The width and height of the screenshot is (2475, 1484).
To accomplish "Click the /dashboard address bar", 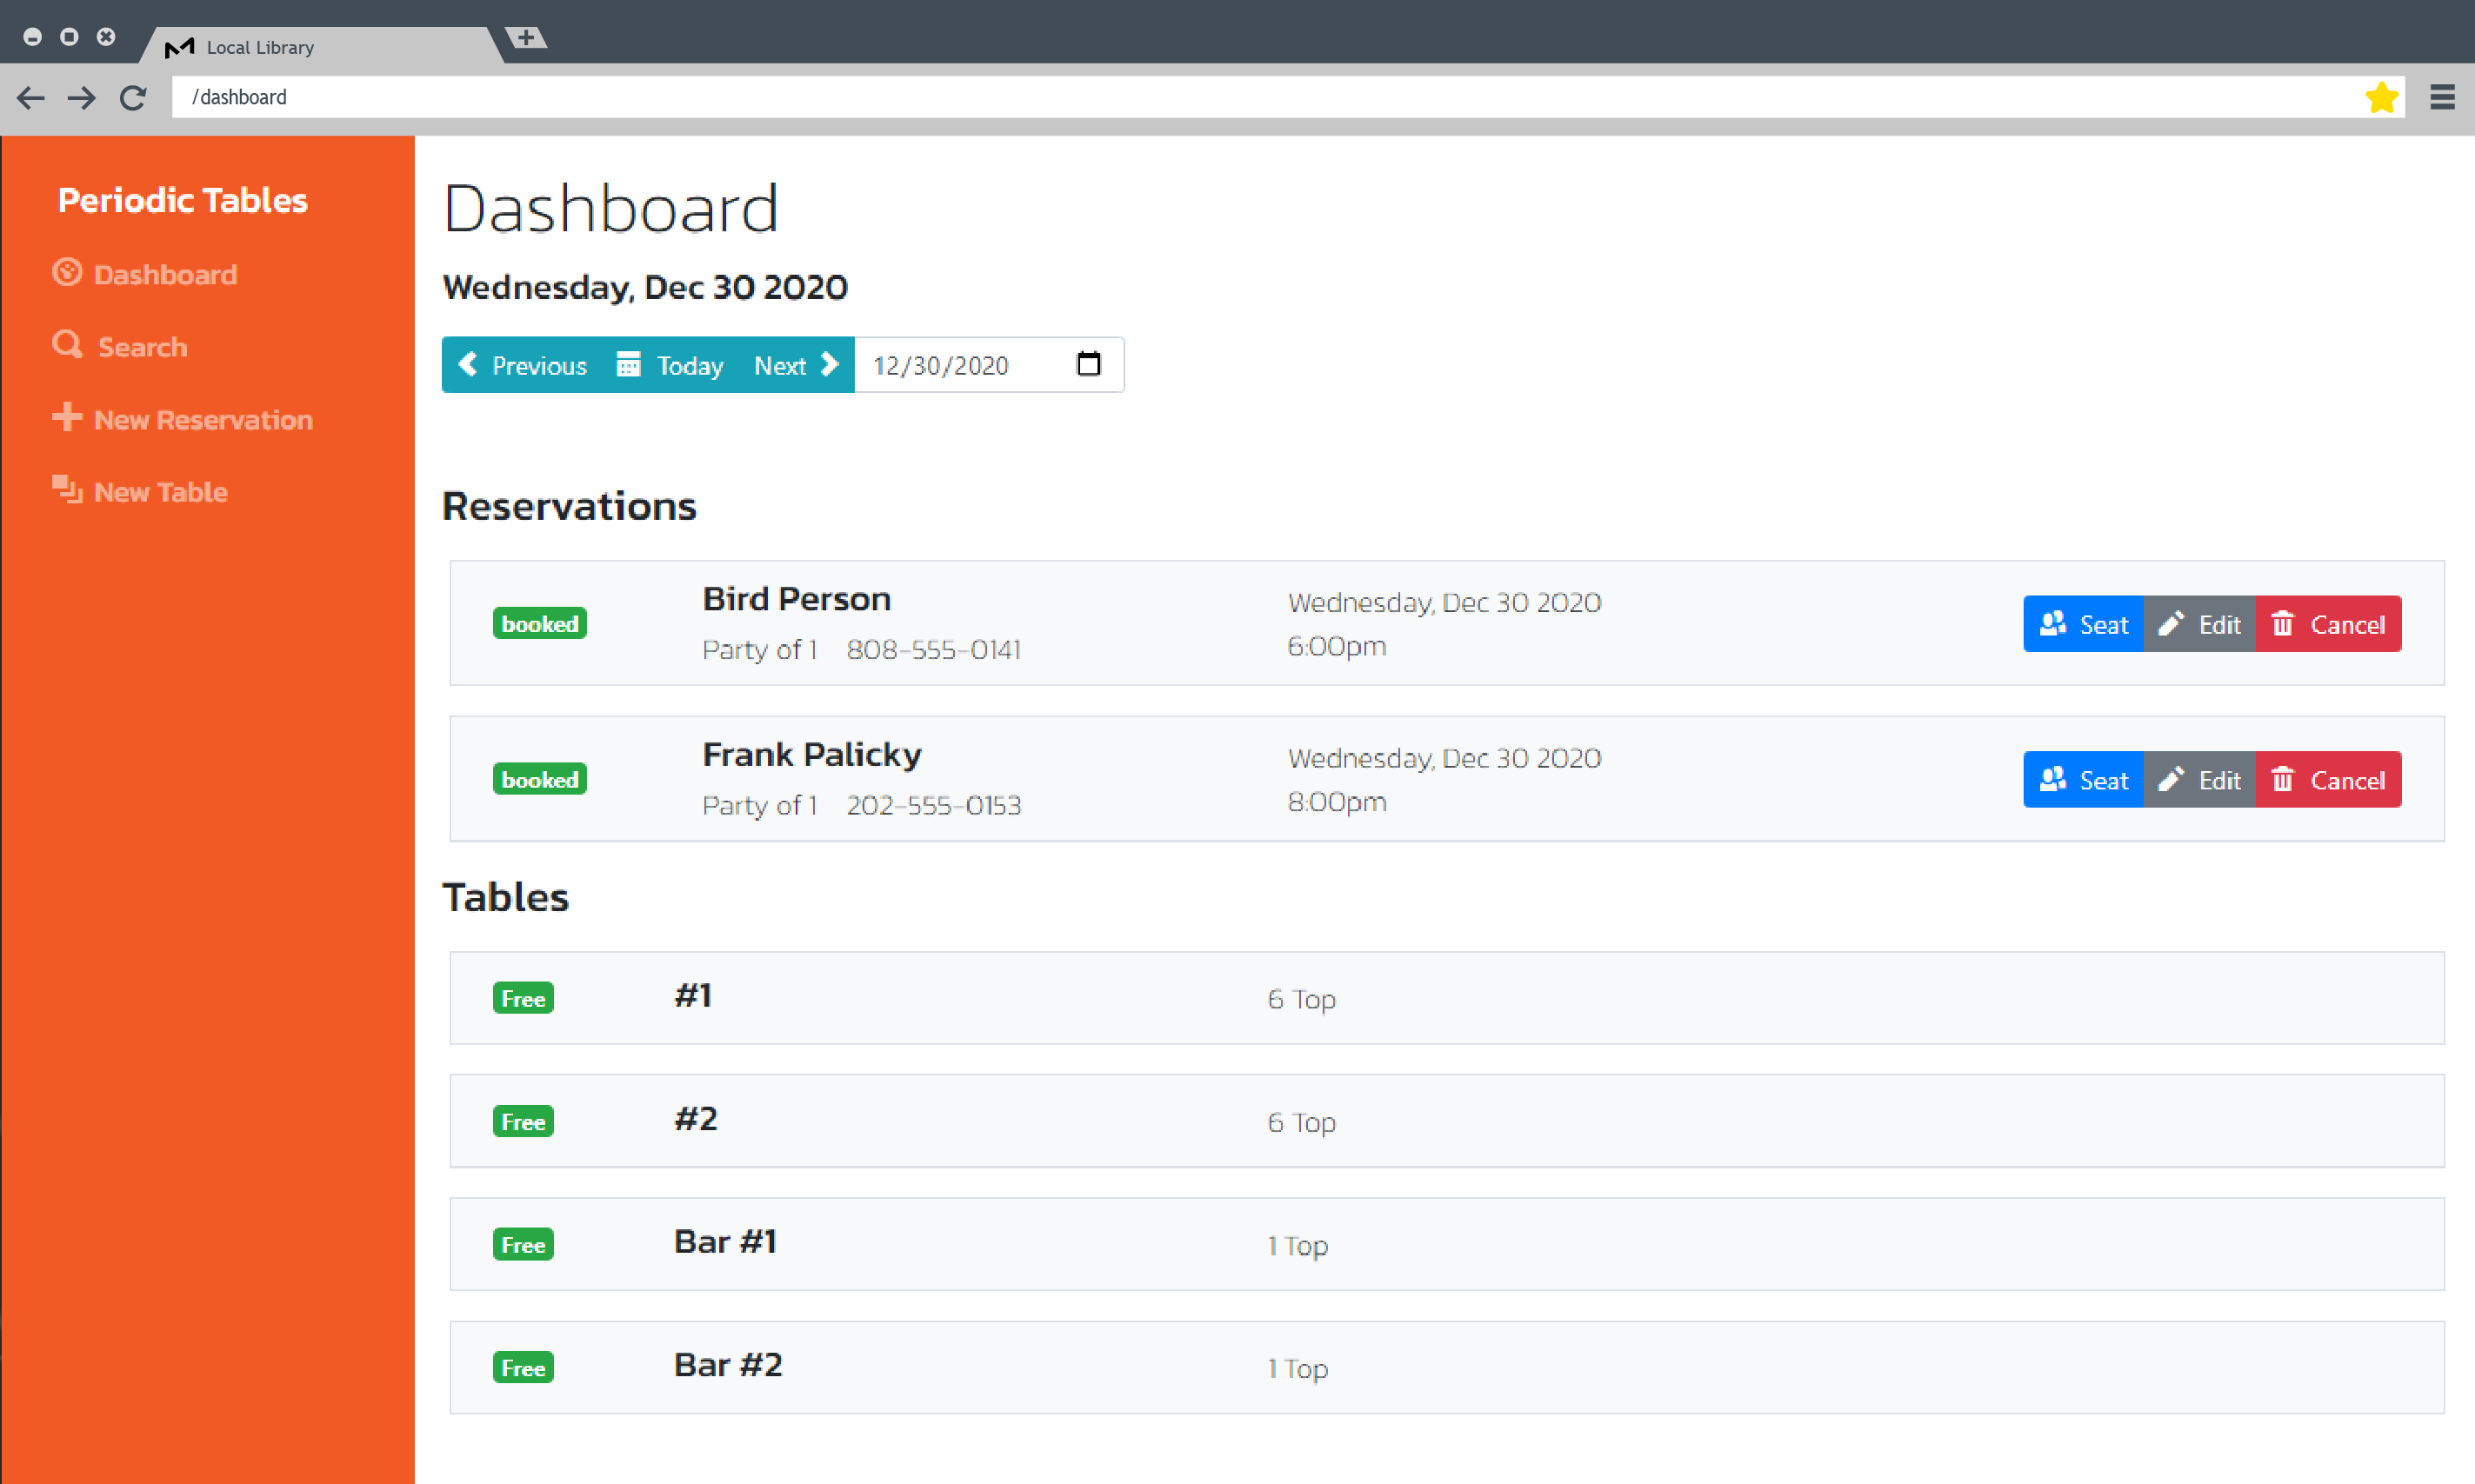I will pyautogui.click(x=1200, y=97).
